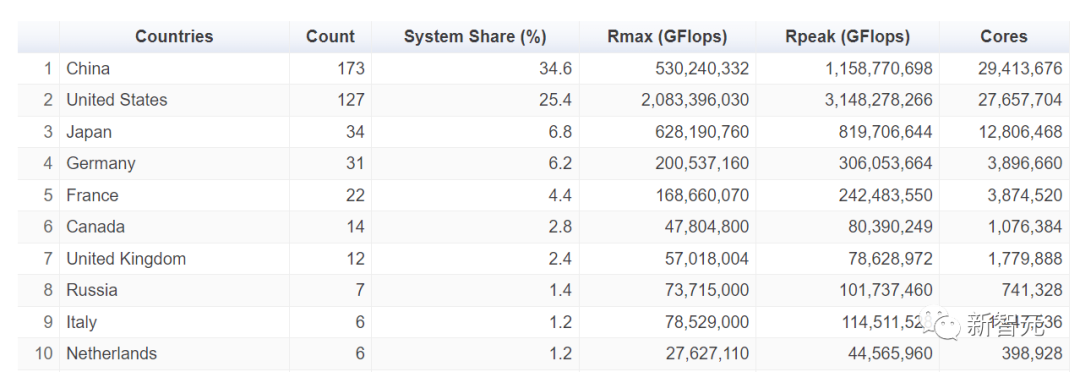Click Germany in the countries list
Viewport: 1080px width, 372px height.
point(101,163)
